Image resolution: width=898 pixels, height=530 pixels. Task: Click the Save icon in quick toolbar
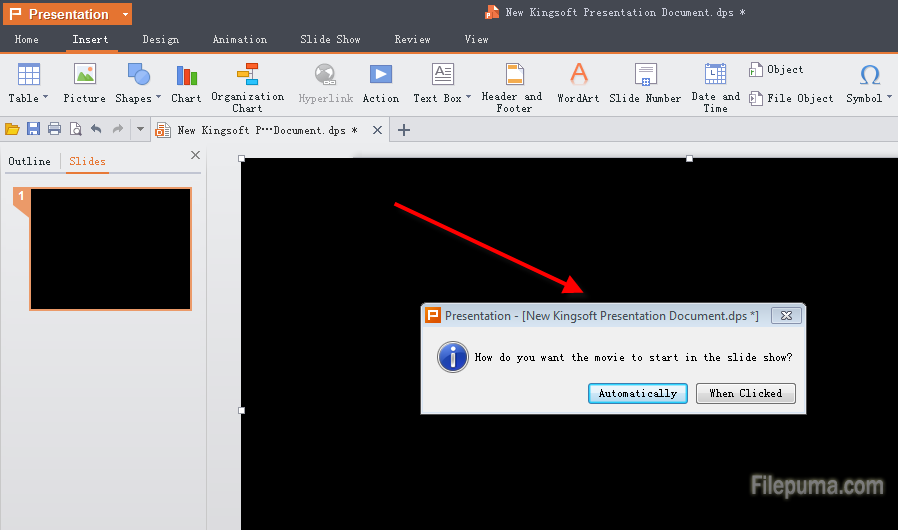pyautogui.click(x=33, y=129)
